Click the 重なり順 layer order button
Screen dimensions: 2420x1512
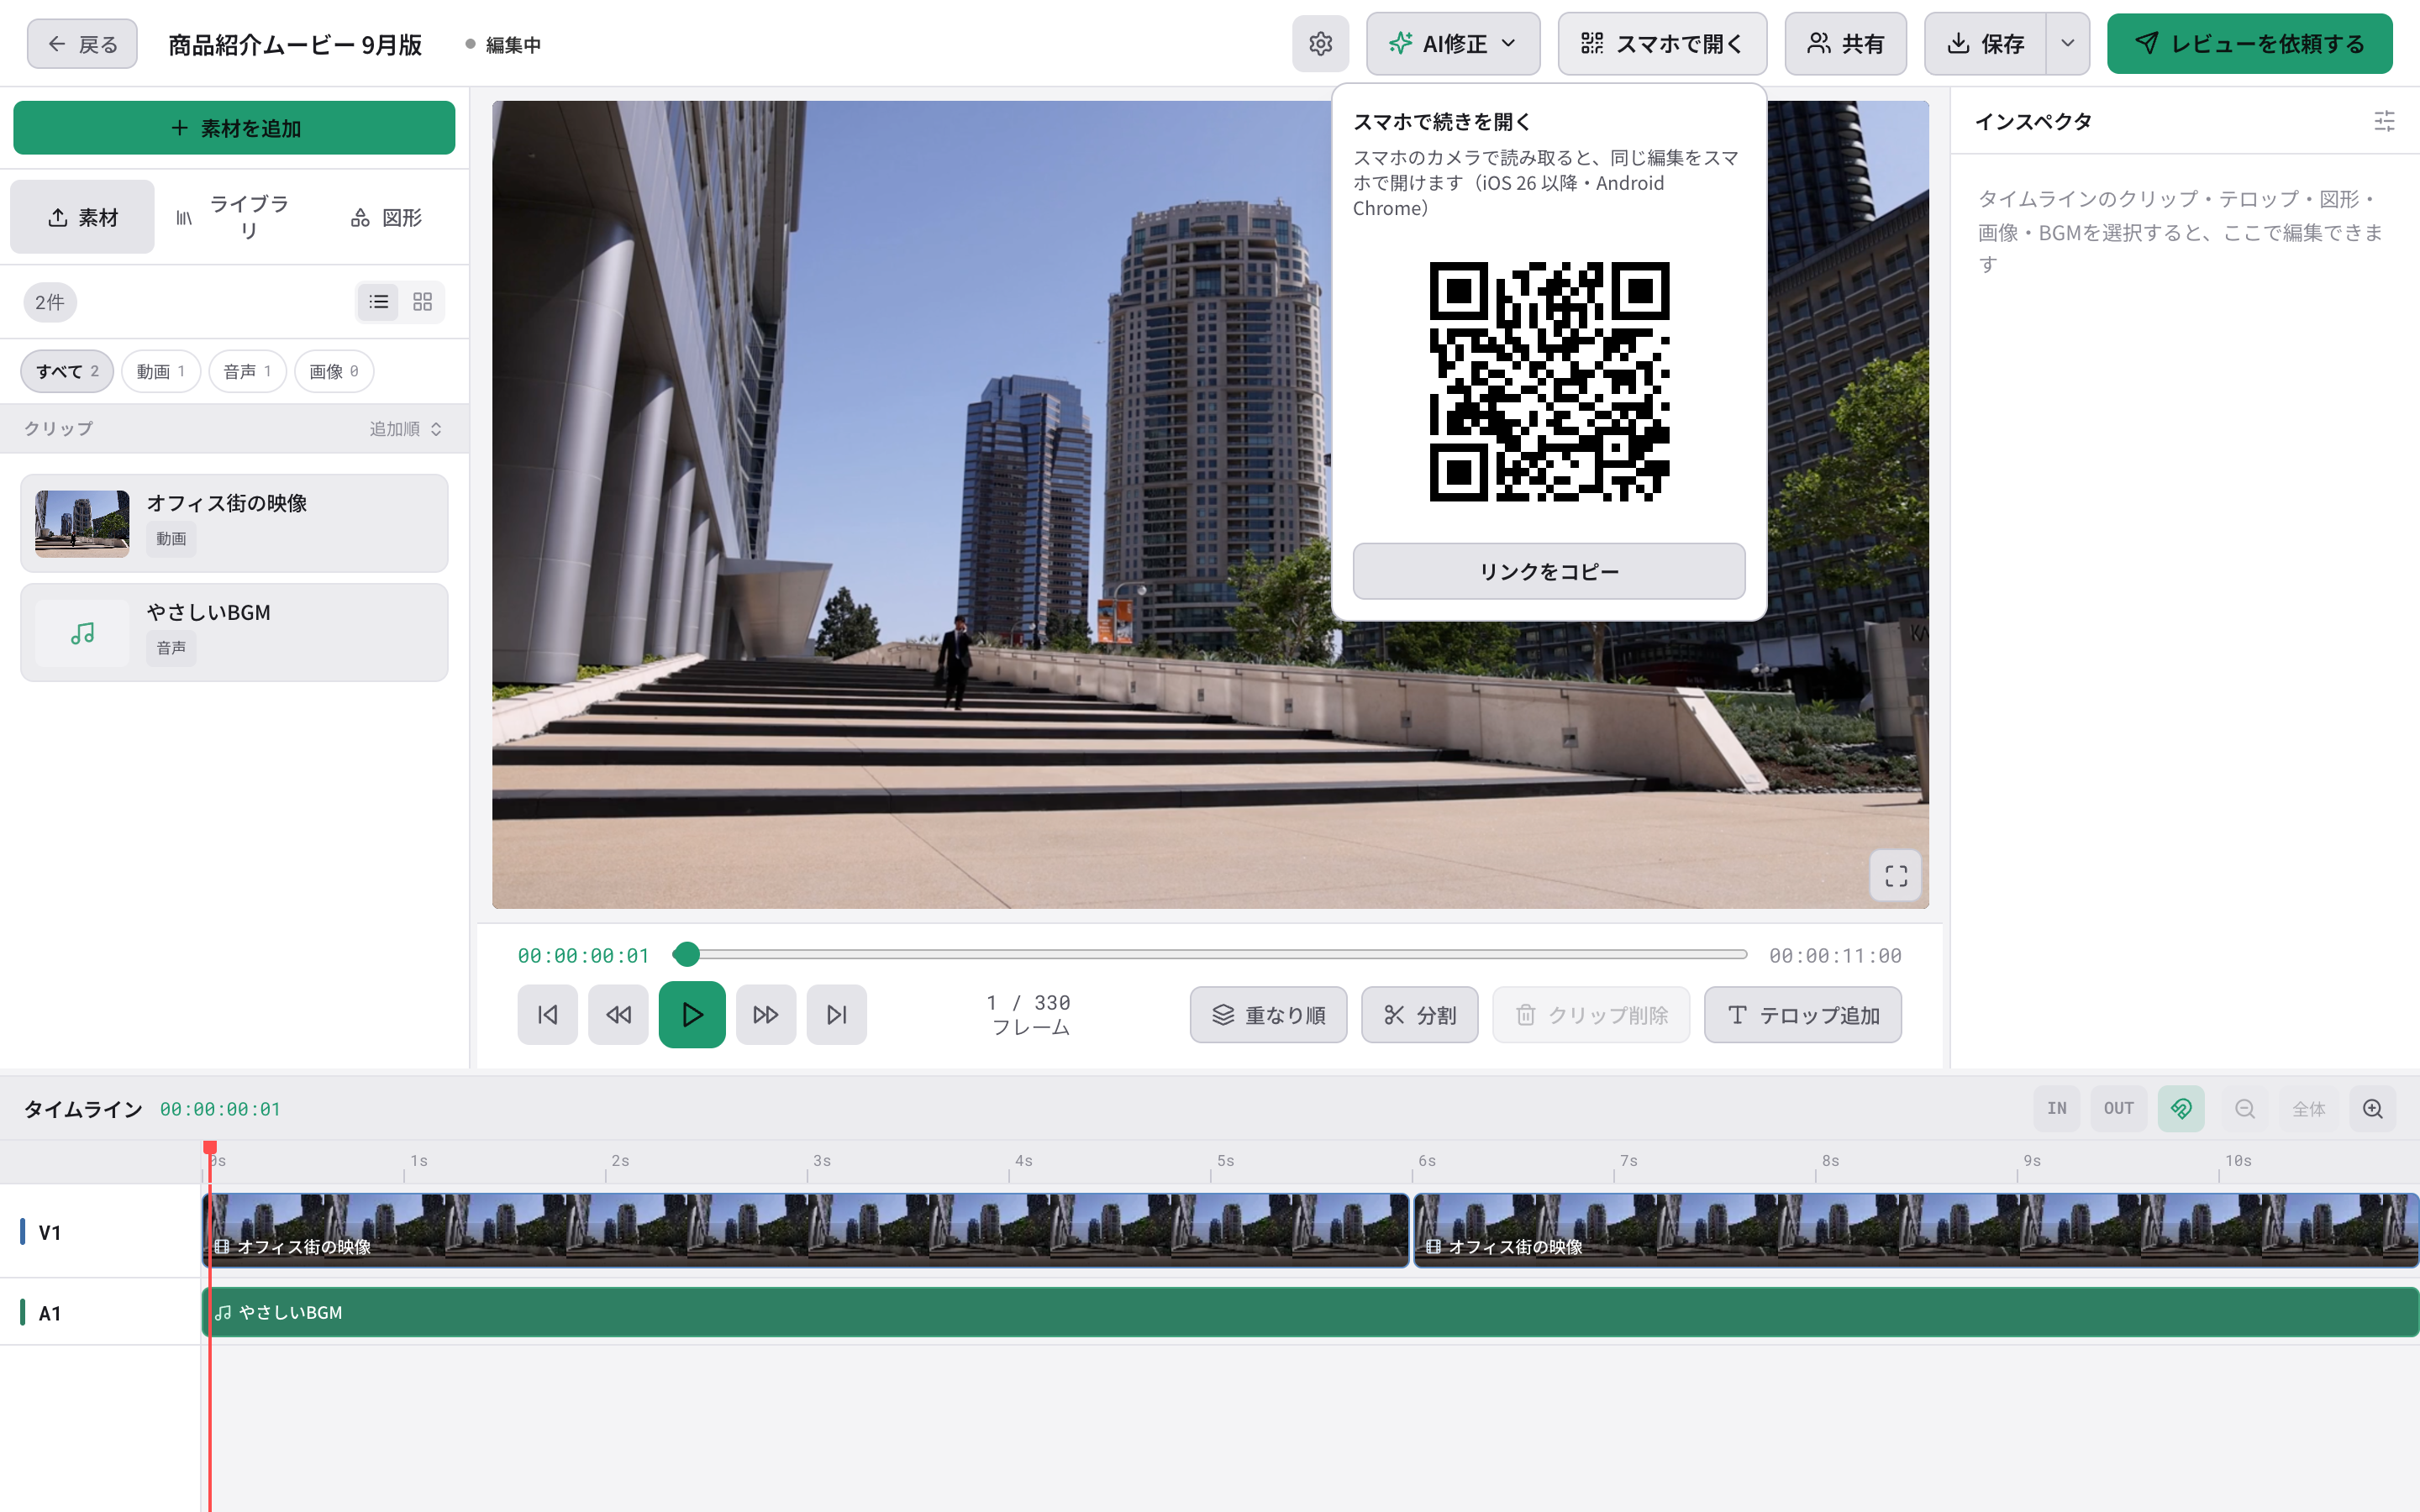pos(1268,1015)
